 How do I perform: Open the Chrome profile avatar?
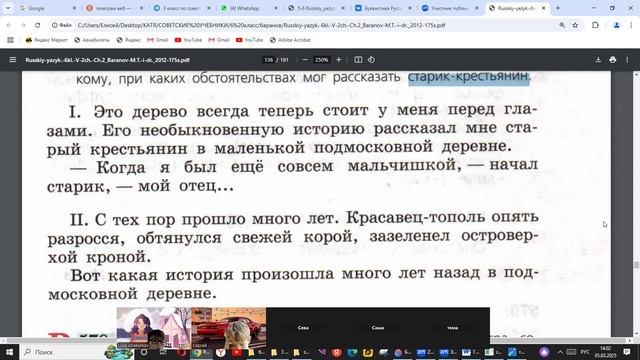617,25
